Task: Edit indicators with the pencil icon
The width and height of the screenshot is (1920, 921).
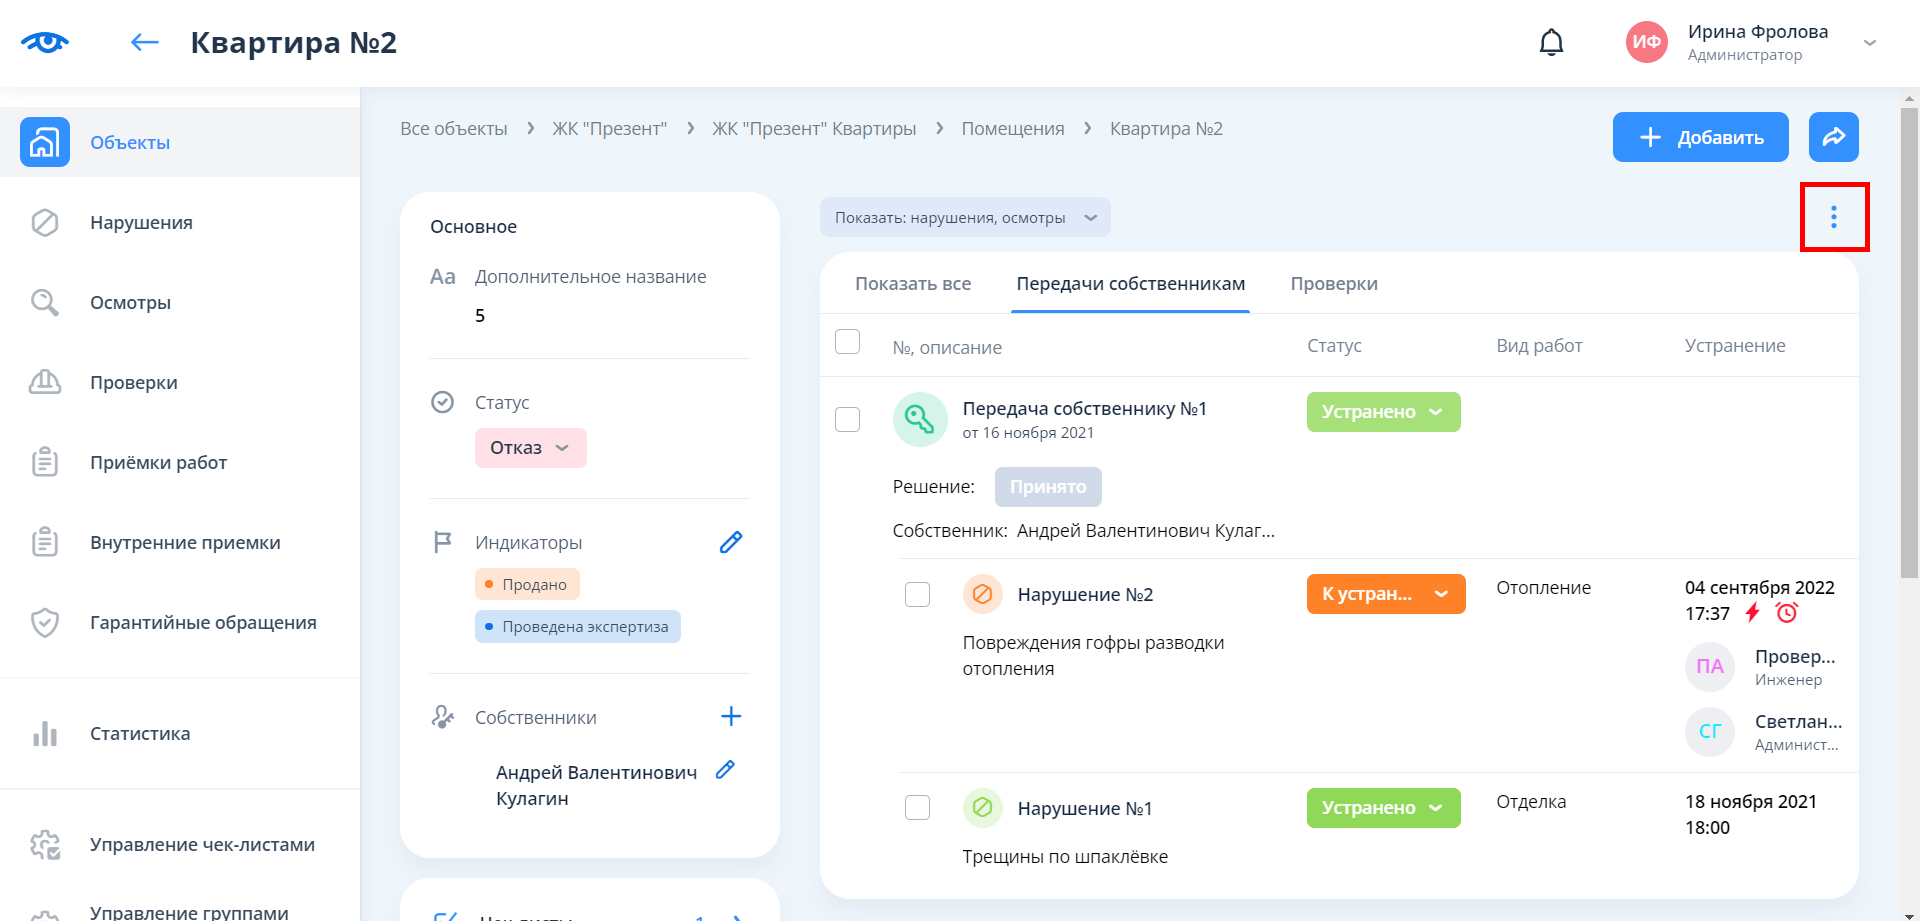Action: click(731, 542)
